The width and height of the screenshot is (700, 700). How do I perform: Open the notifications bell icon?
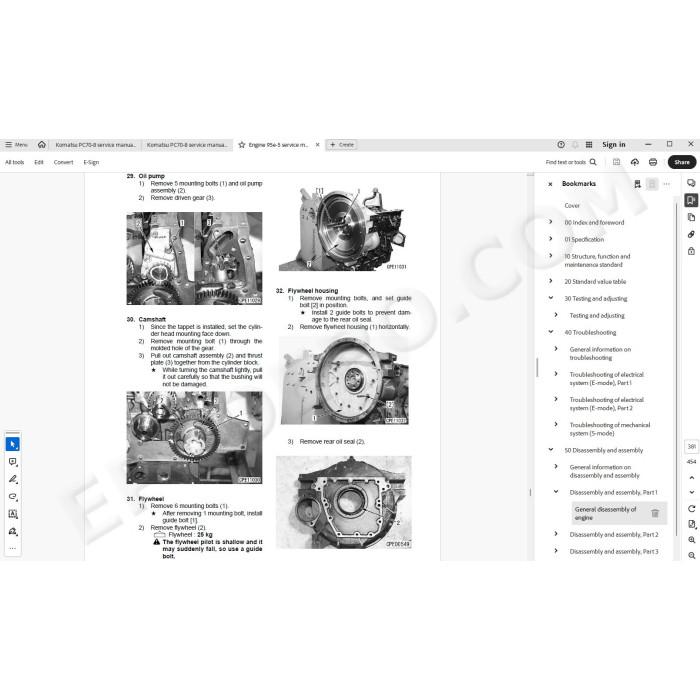tap(575, 144)
